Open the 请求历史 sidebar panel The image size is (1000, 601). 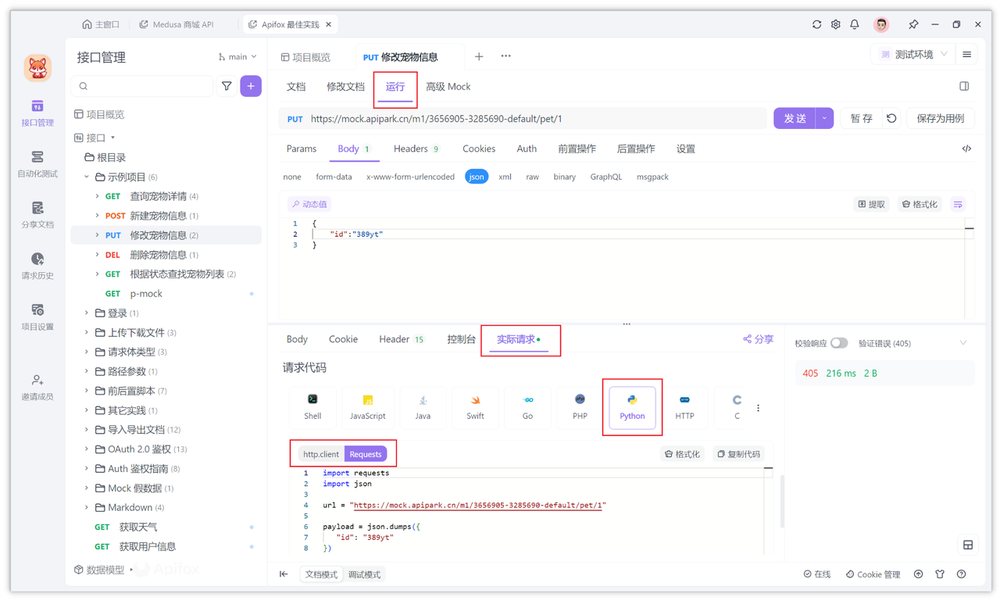tap(36, 267)
